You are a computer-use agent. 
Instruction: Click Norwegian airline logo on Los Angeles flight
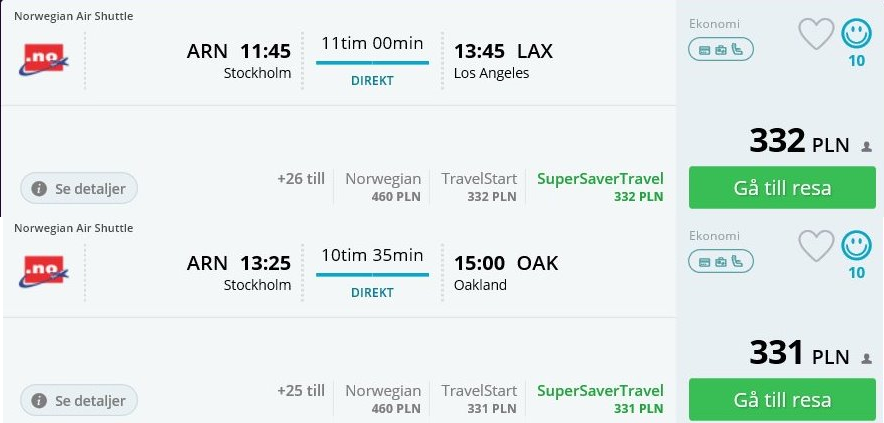(x=44, y=60)
